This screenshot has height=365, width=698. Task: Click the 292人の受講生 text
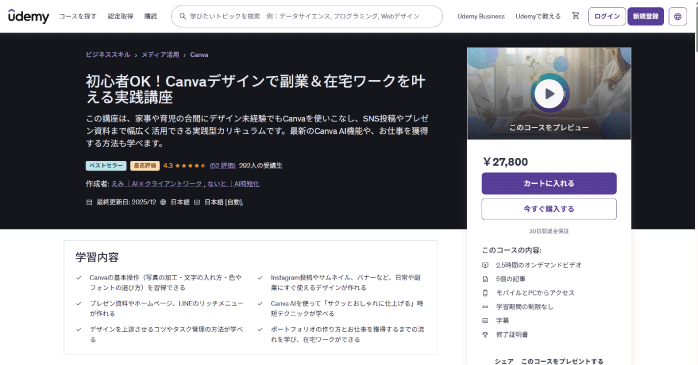click(x=260, y=166)
